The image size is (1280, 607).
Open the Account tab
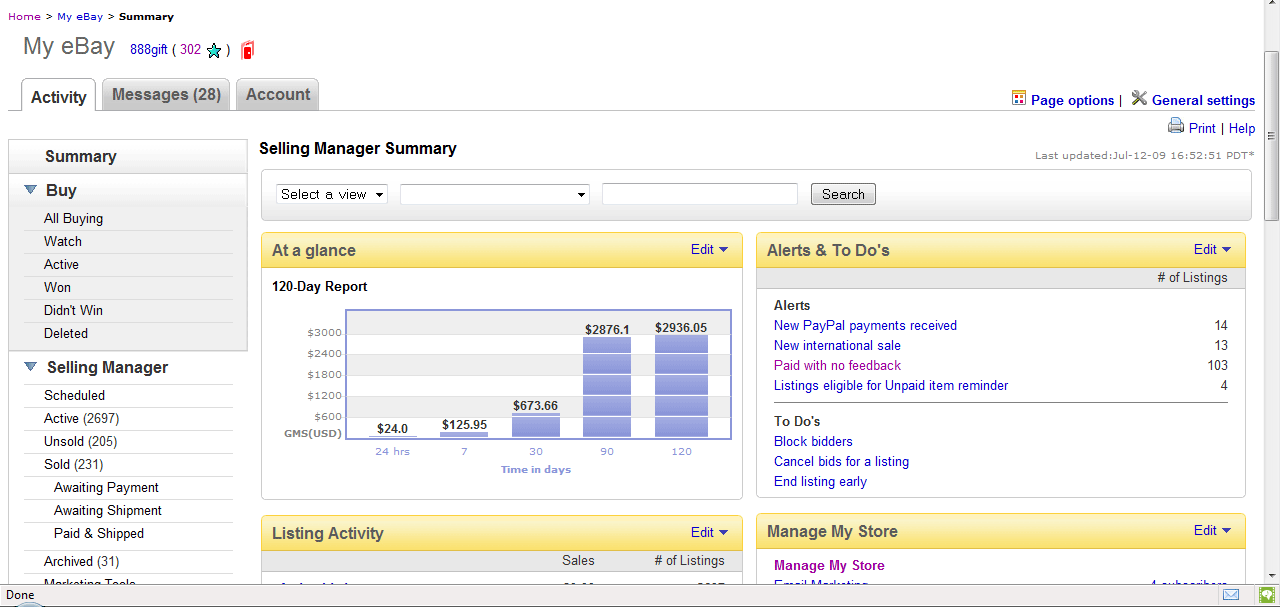click(278, 94)
